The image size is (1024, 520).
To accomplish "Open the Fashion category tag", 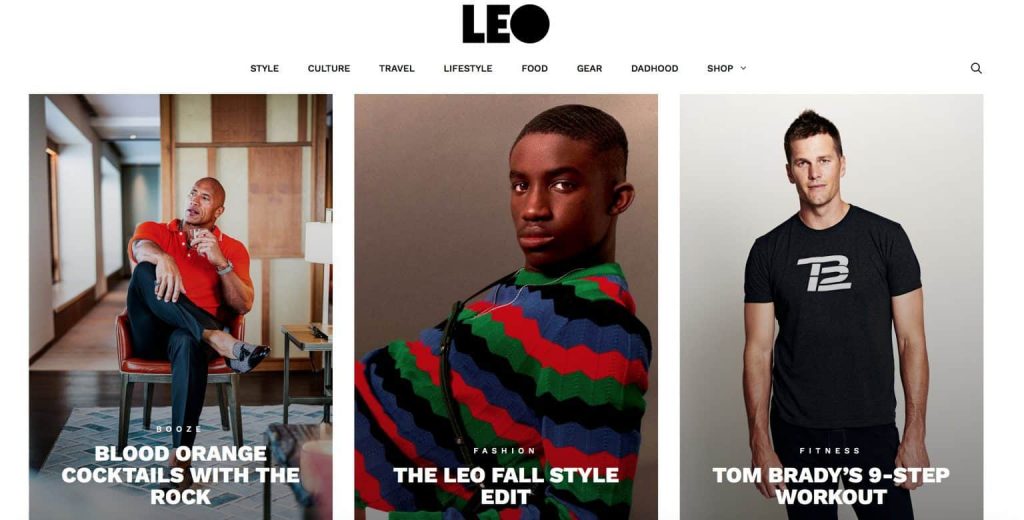I will 505,451.
